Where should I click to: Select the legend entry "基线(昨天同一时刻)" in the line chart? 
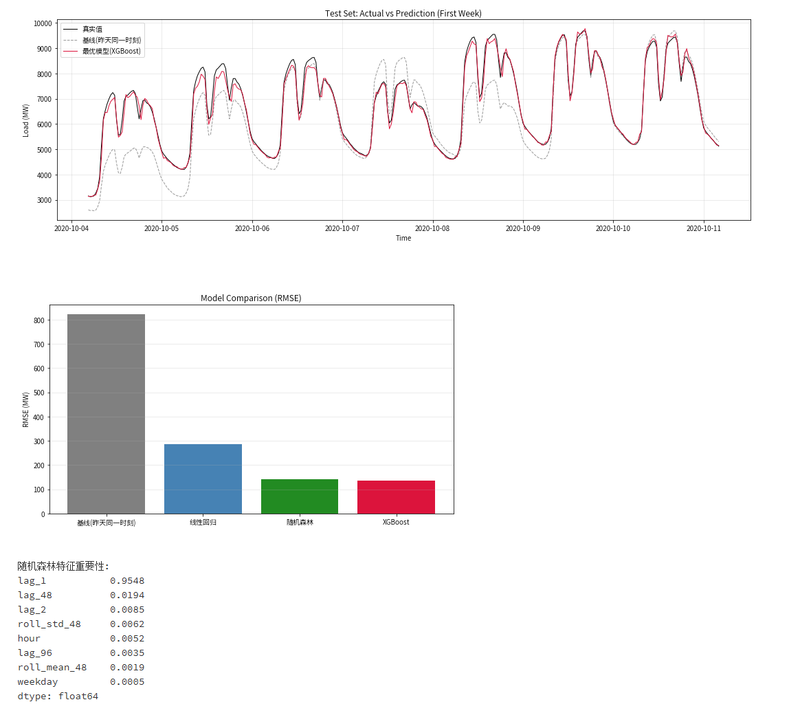112,40
